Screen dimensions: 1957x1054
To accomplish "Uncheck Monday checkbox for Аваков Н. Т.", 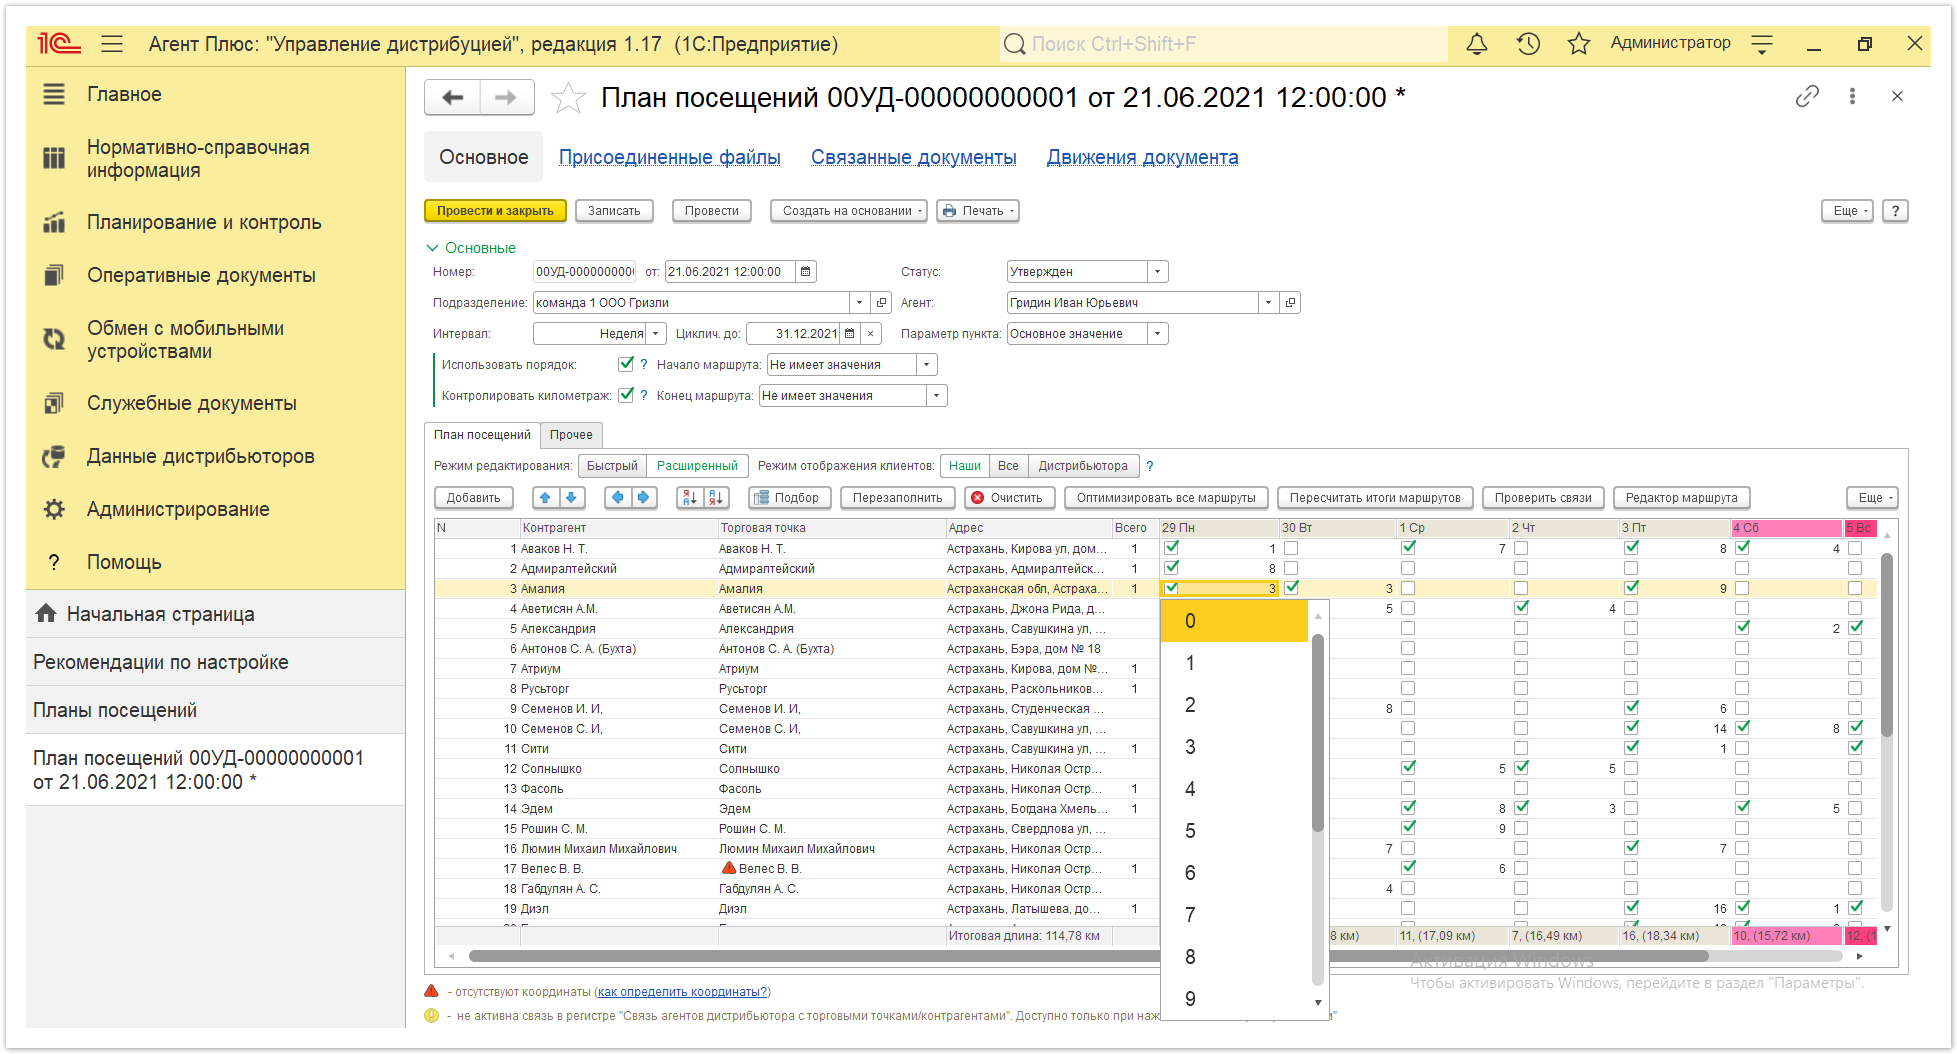I will point(1171,548).
